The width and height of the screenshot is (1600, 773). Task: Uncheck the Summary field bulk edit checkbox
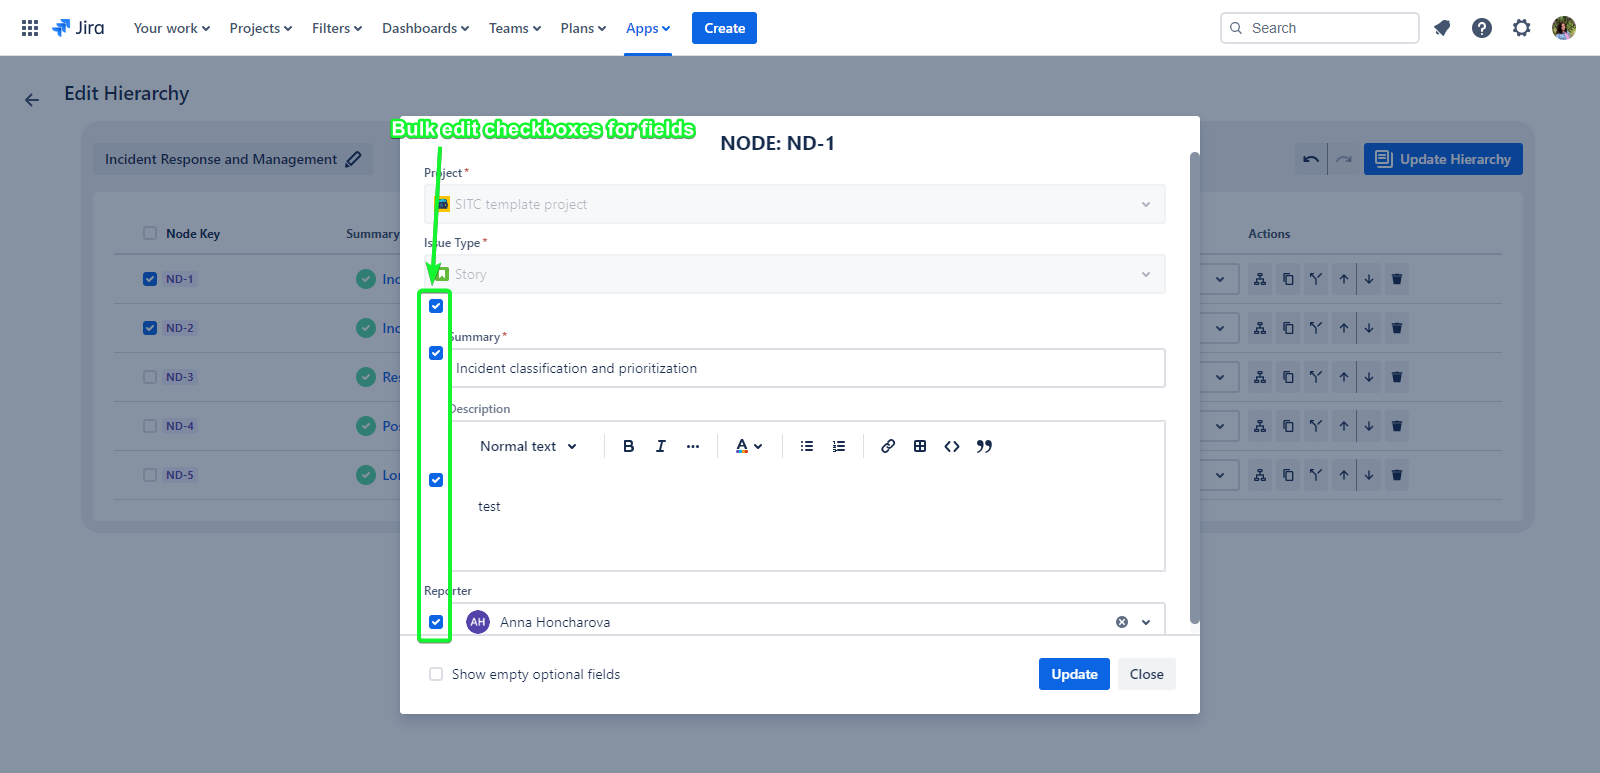pos(436,353)
